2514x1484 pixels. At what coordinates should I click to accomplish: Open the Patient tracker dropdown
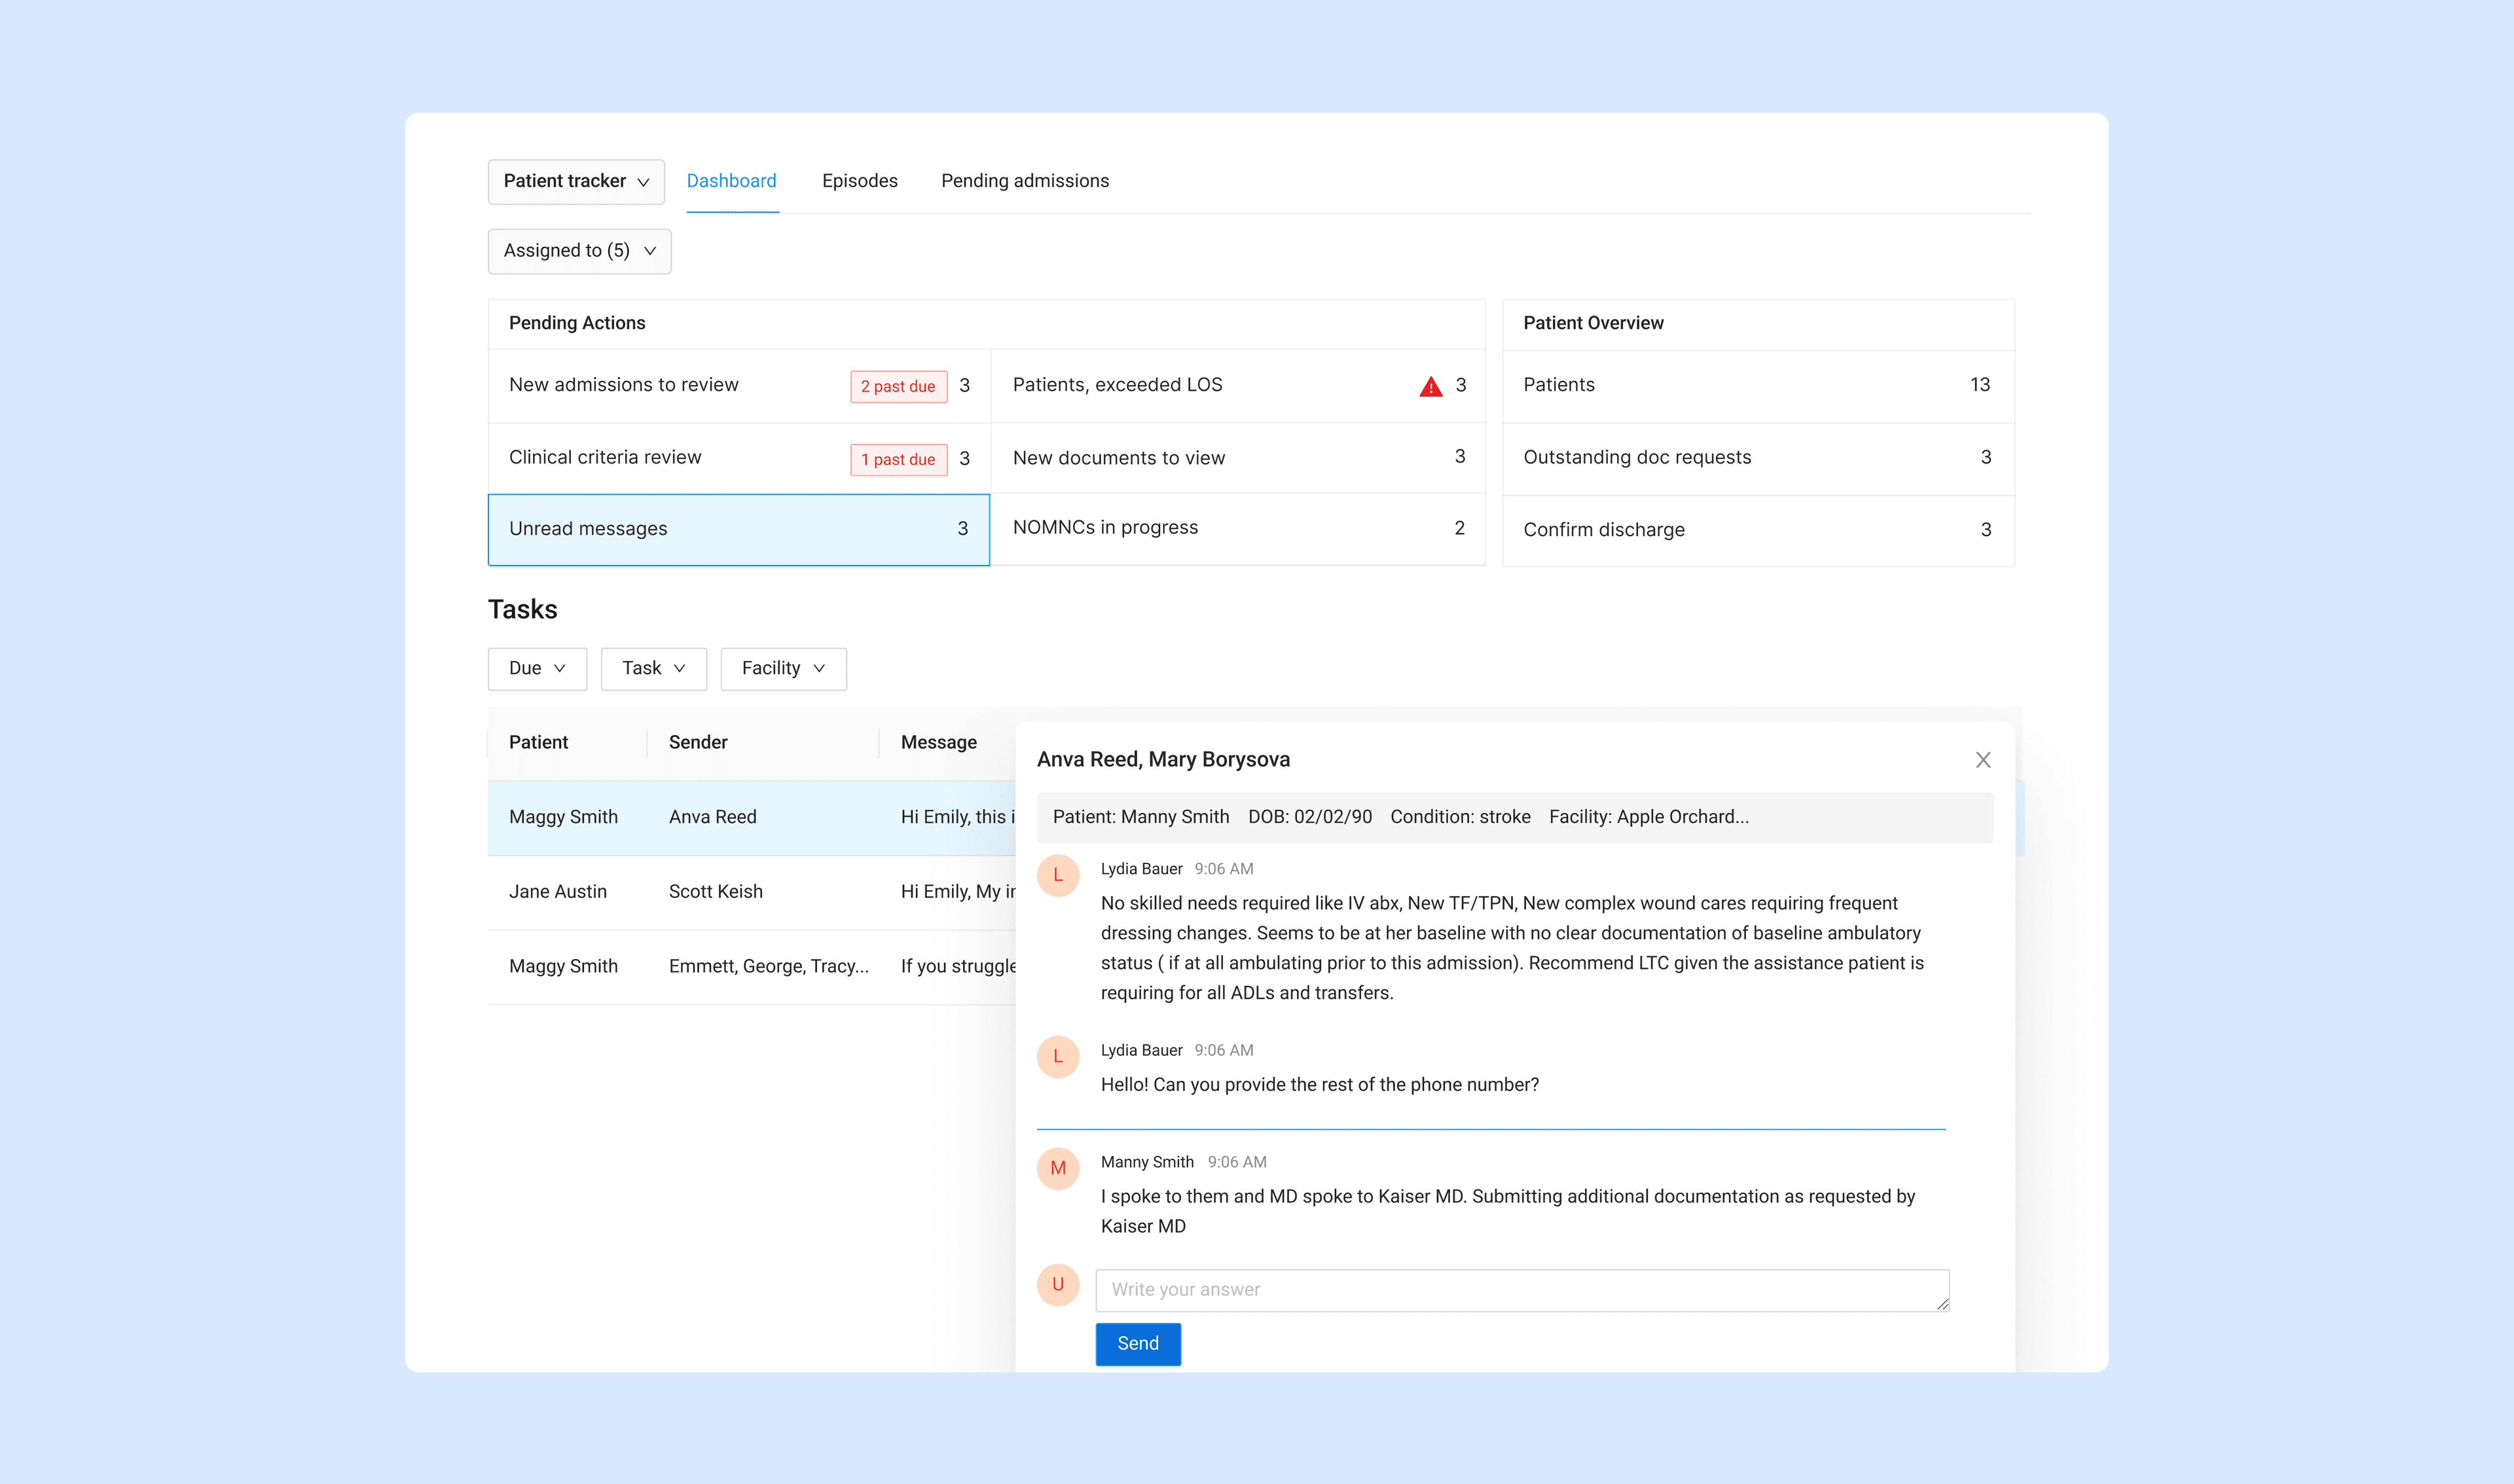coord(576,181)
